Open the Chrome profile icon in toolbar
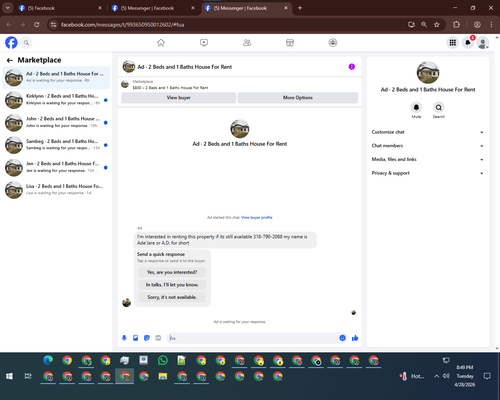The width and height of the screenshot is (500, 400). tap(477, 25)
